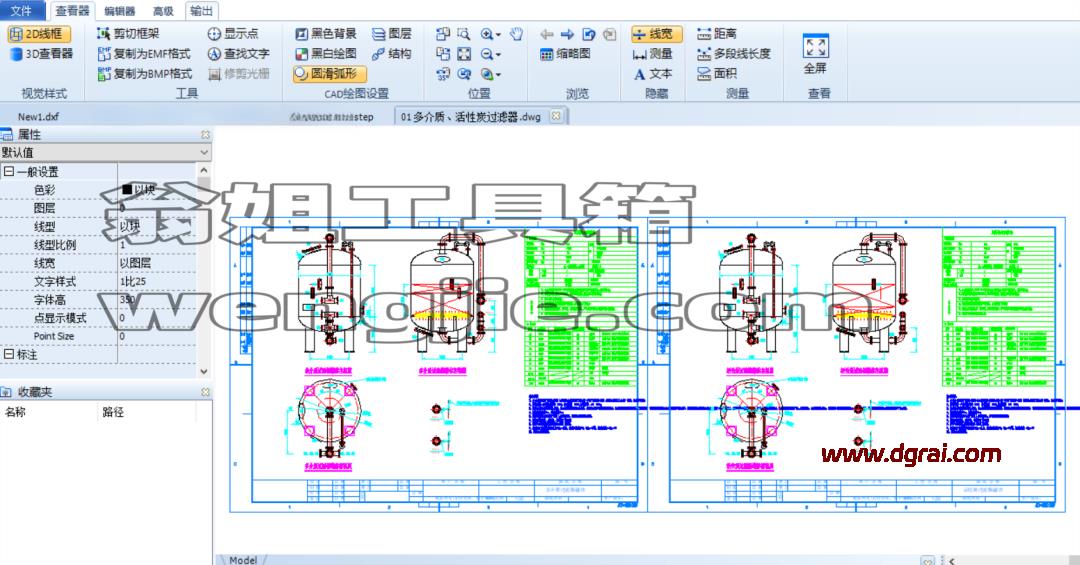
Task: Select the 面积 area measurement tool
Action: pos(717,73)
